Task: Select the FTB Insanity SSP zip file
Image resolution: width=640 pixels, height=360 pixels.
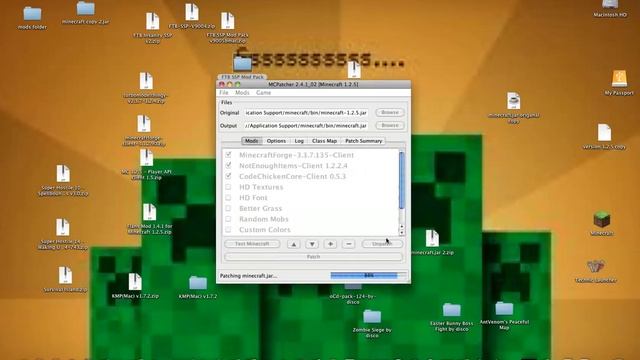Action: 153,21
